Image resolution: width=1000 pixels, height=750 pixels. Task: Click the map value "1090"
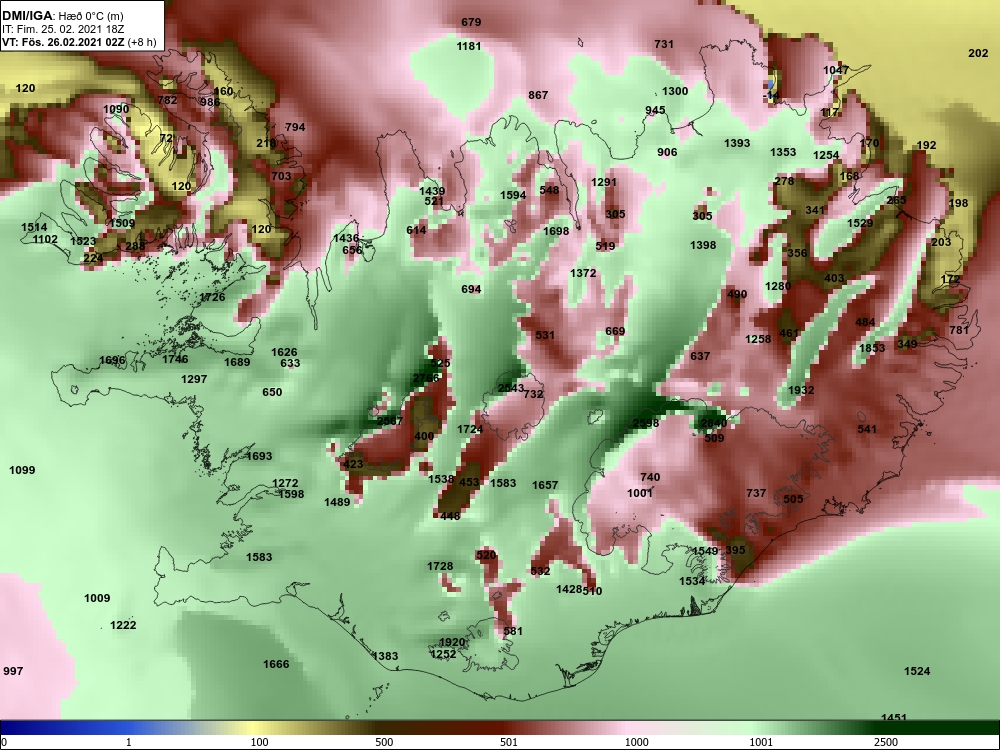pyautogui.click(x=116, y=110)
